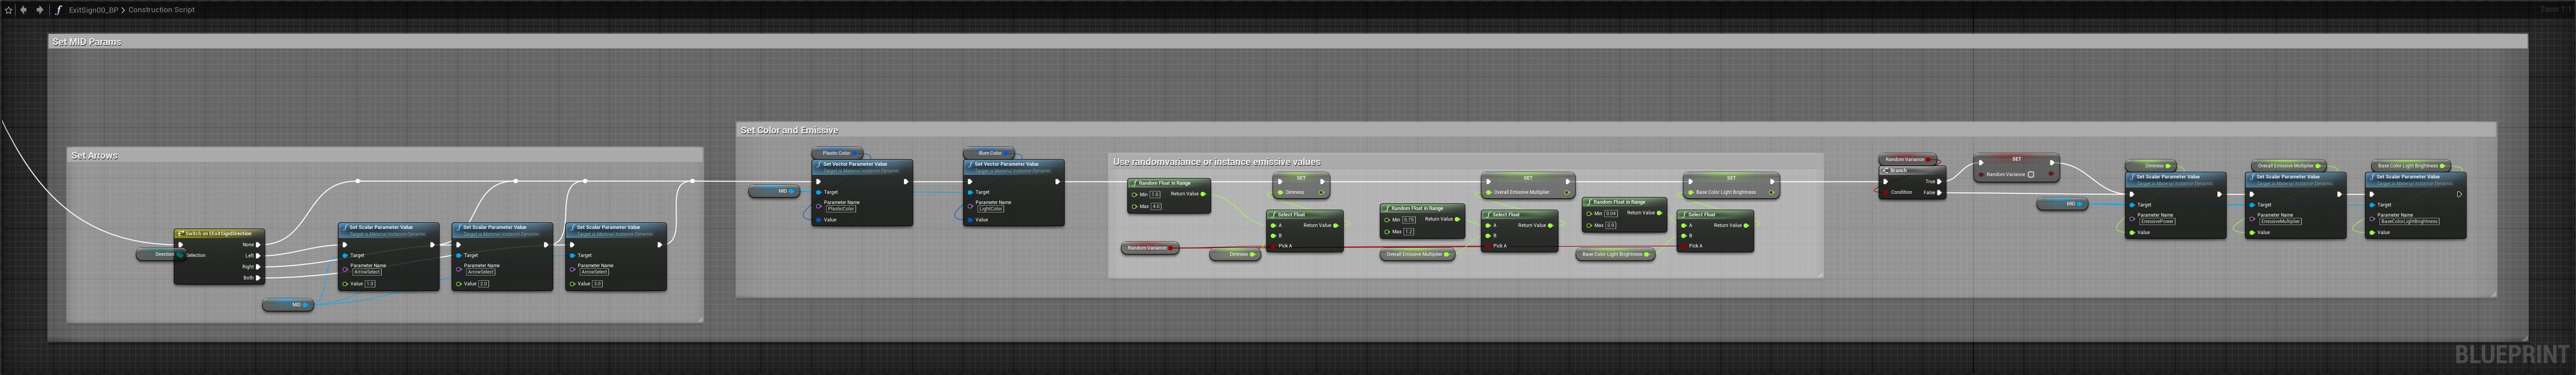Select the Plastic Color variable node
This screenshot has height=375, width=2576.
(837, 153)
